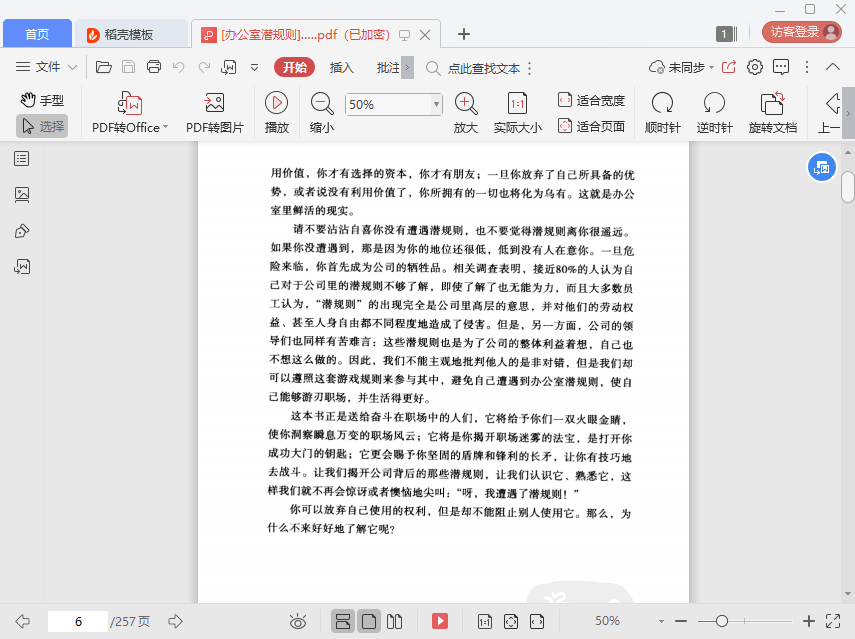
Task: Open the file folder icon
Action: click(104, 67)
